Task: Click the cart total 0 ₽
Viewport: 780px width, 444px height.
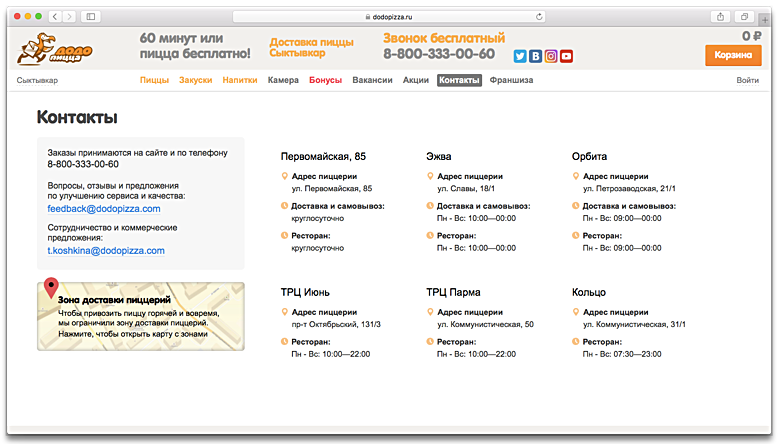Action: pyautogui.click(x=751, y=36)
